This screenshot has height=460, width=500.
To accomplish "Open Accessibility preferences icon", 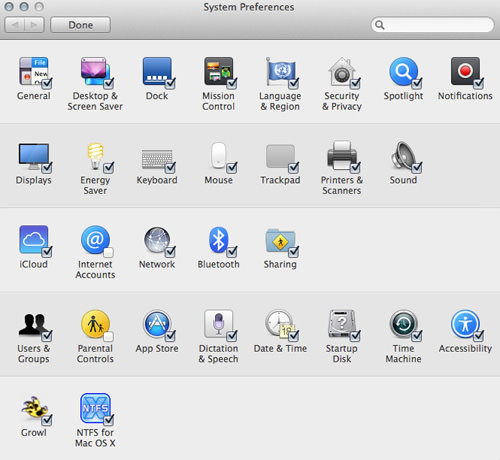I will [x=465, y=324].
